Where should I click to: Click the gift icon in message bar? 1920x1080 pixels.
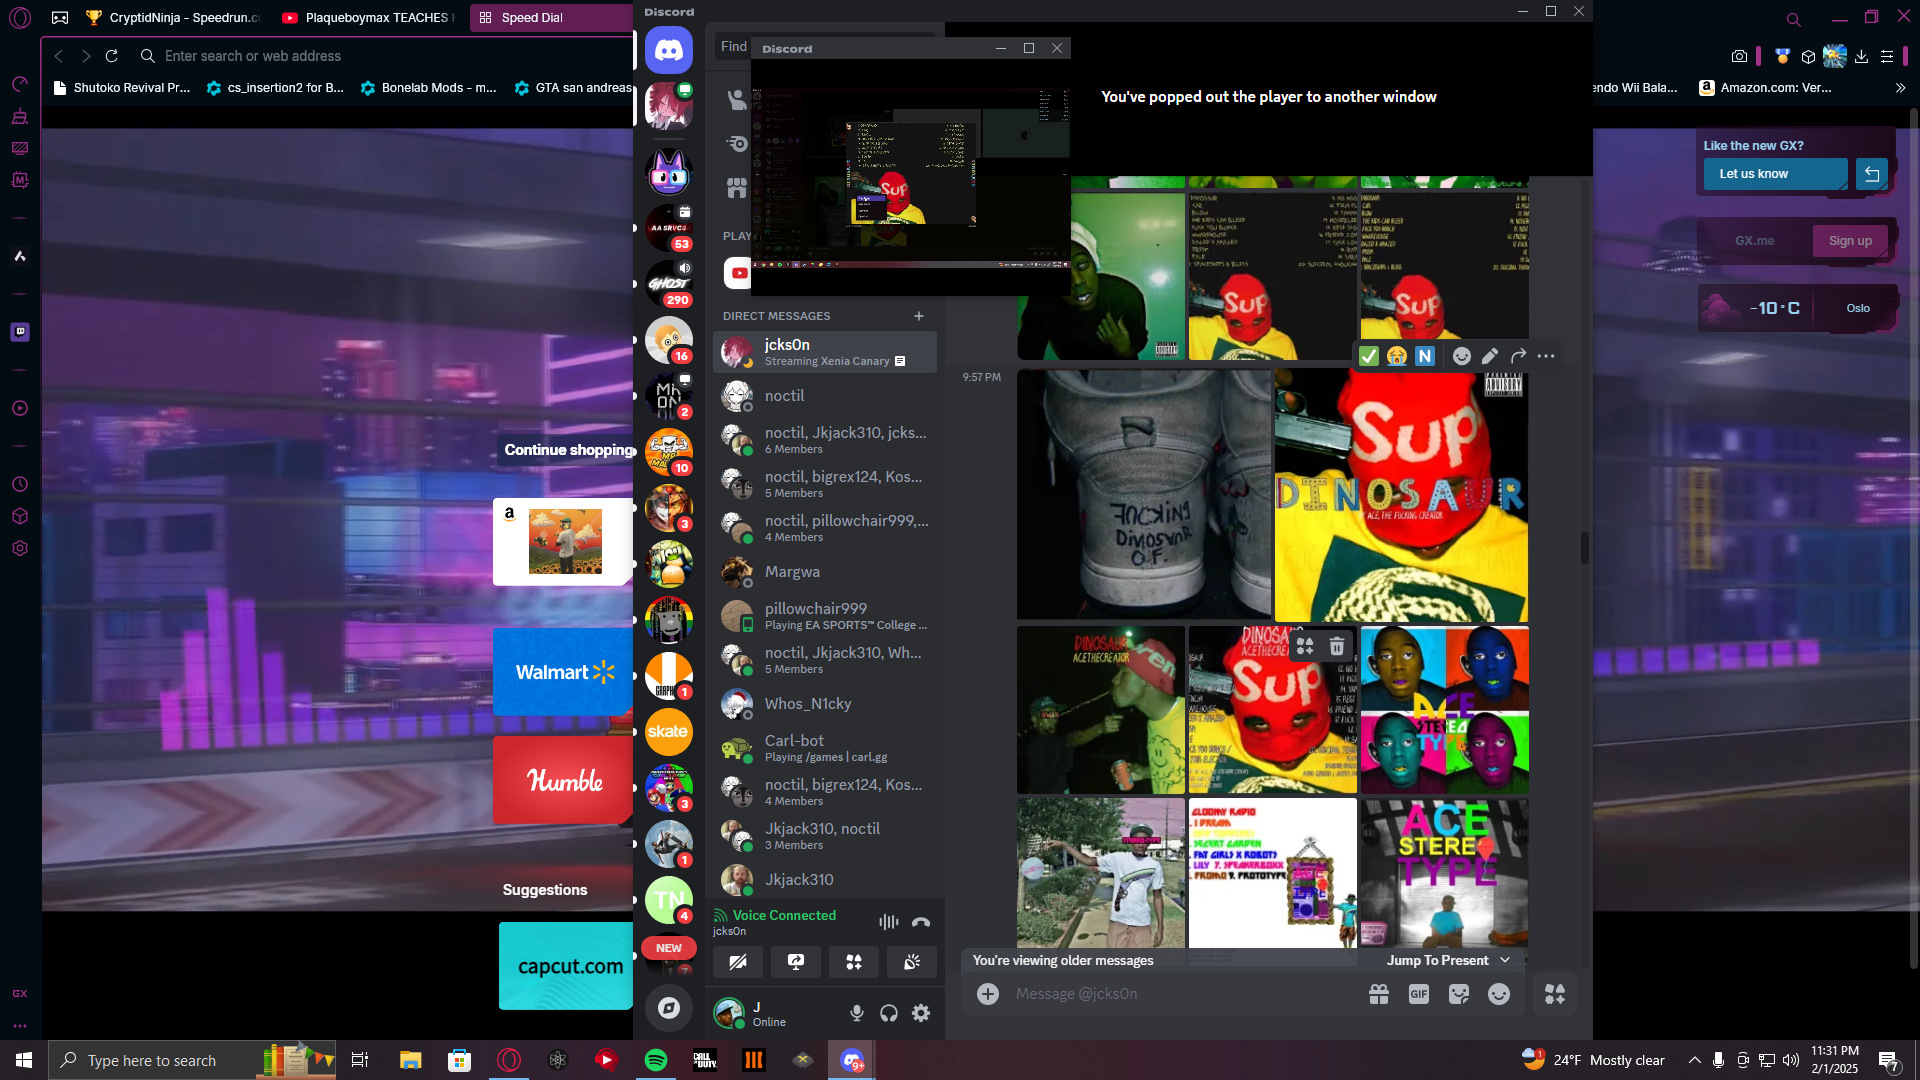(1379, 994)
